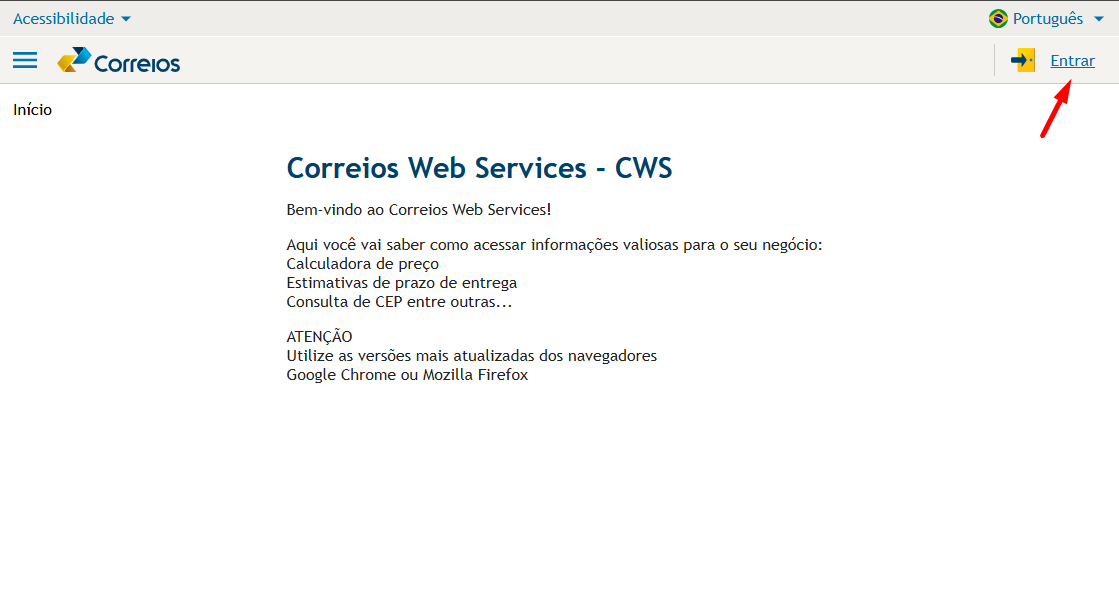Click 'Estimativas de prazo de entrega' text

click(x=402, y=283)
